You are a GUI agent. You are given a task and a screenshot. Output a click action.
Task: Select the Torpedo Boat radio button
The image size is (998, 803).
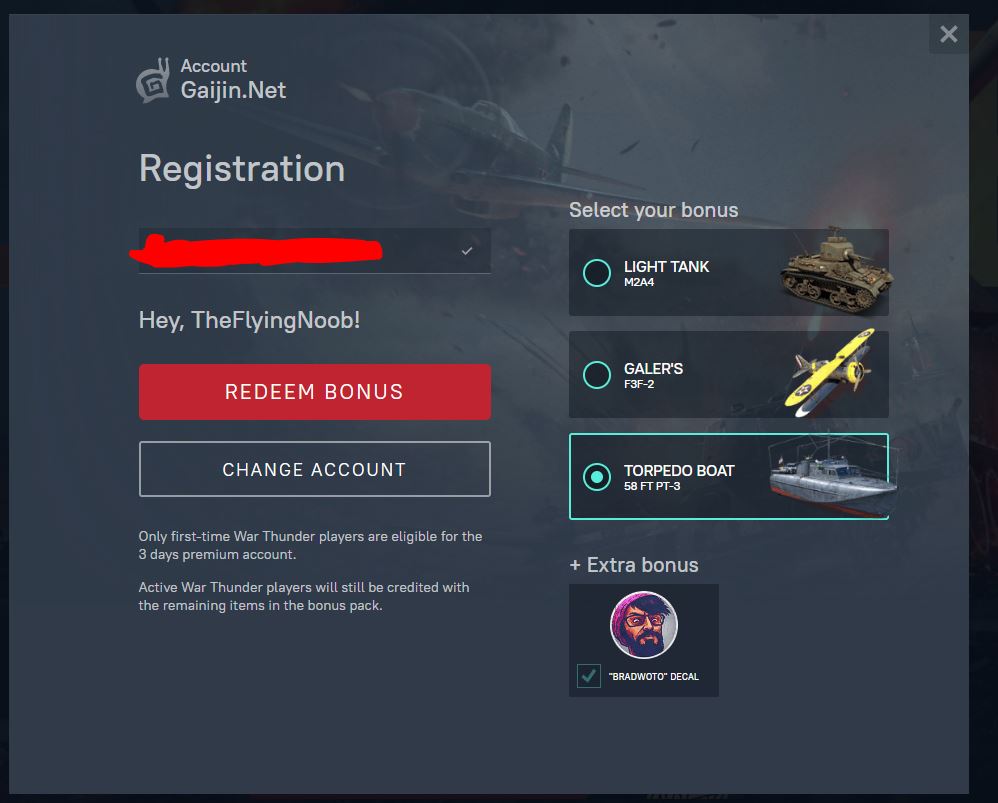597,477
